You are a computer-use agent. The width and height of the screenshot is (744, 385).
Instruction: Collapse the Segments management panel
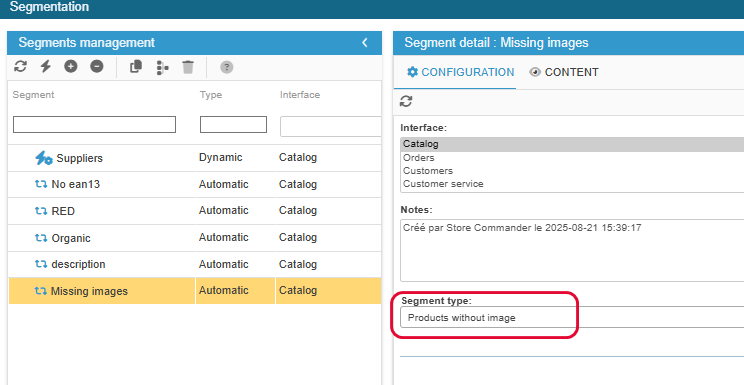(364, 43)
